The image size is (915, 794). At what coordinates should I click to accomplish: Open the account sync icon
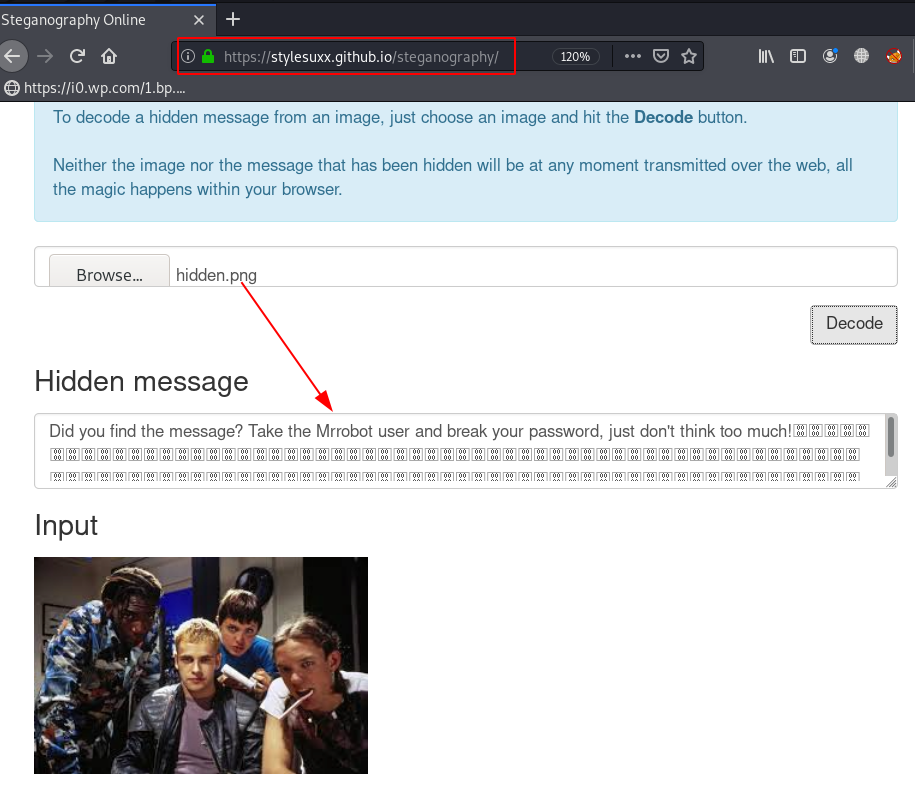tap(830, 56)
